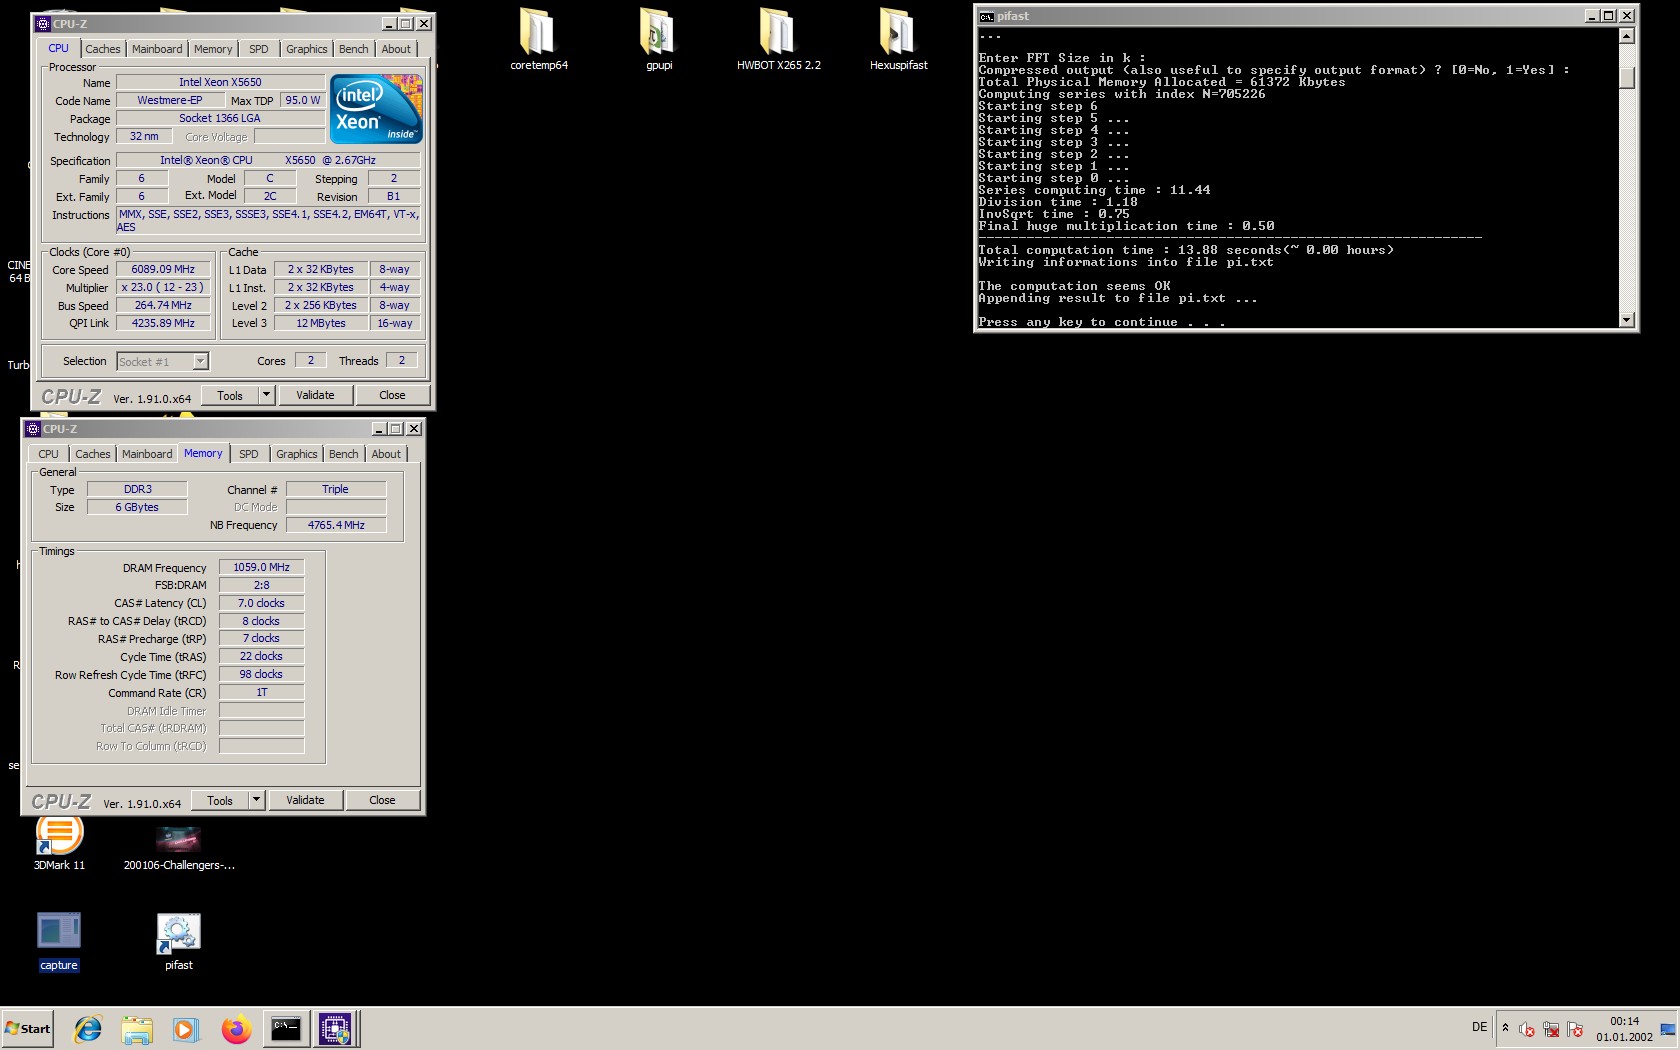The image size is (1680, 1050).
Task: Open Internet Explorer from the taskbar
Action: point(88,1029)
